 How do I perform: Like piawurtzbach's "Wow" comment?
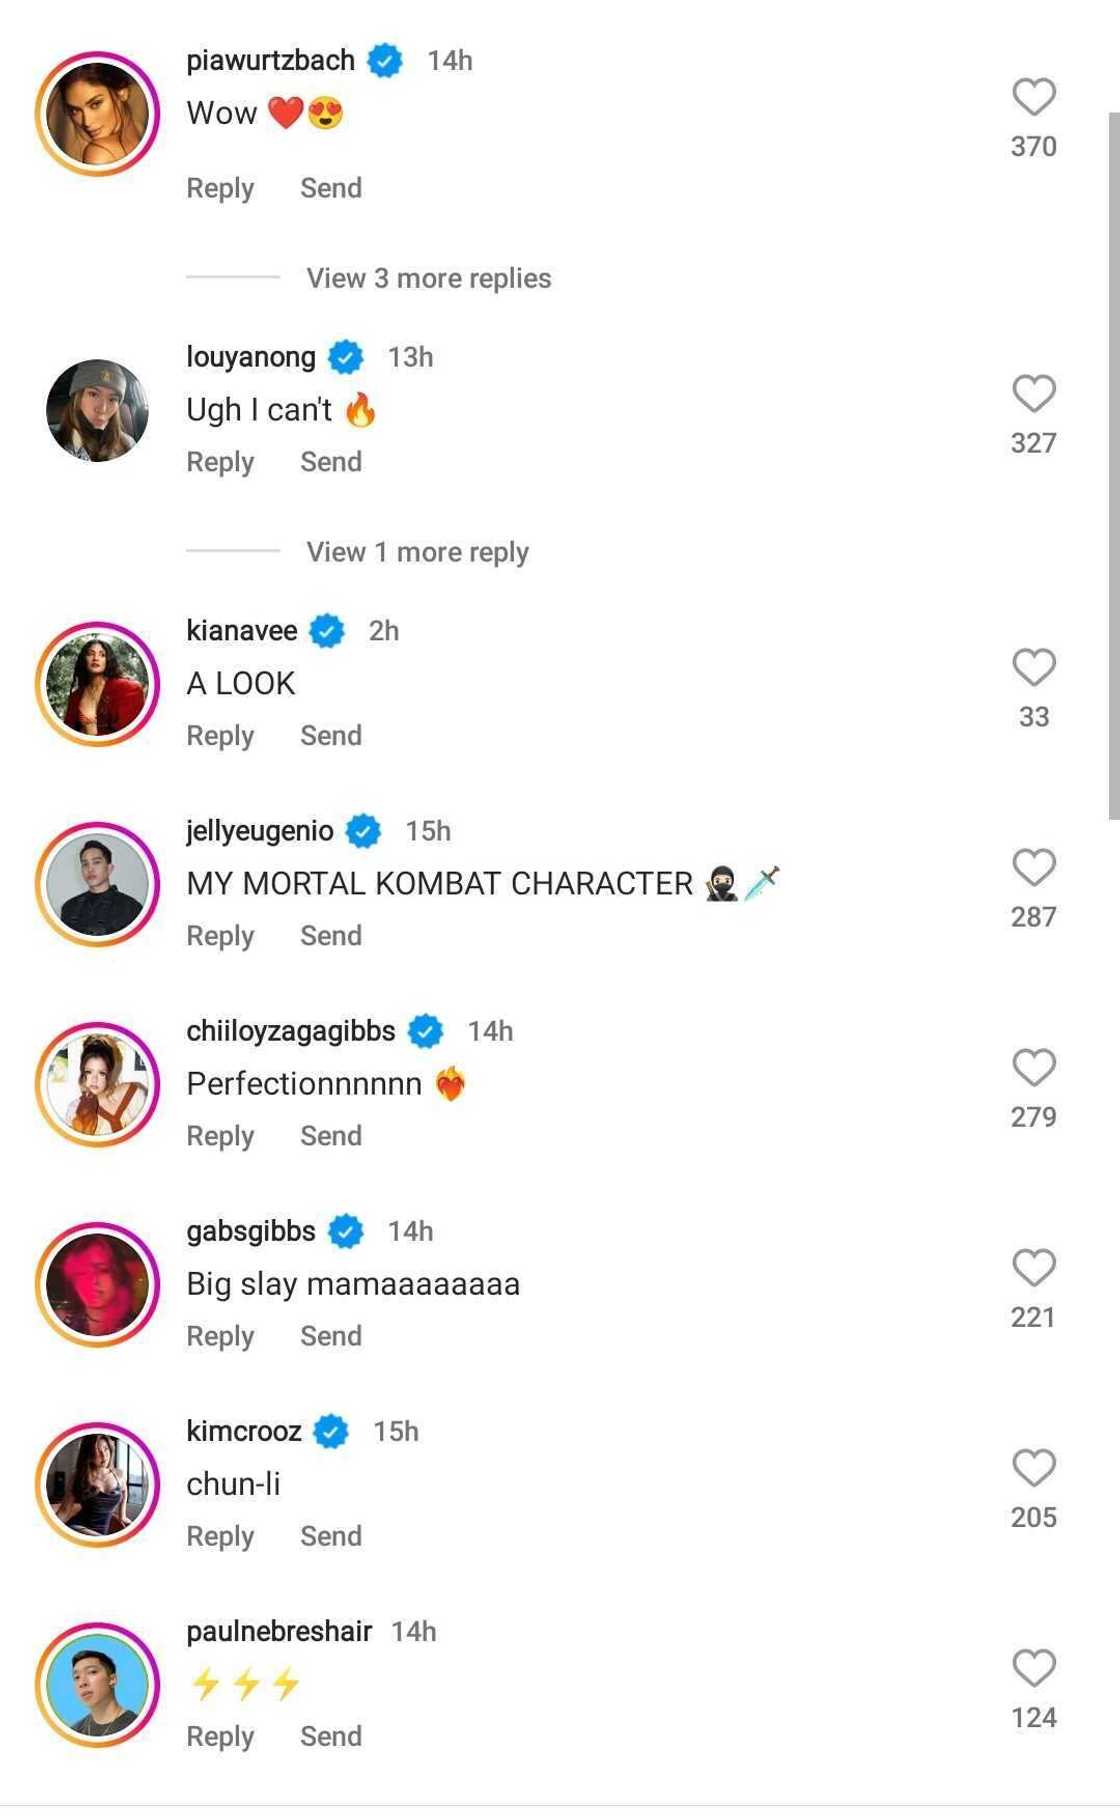coord(1033,98)
